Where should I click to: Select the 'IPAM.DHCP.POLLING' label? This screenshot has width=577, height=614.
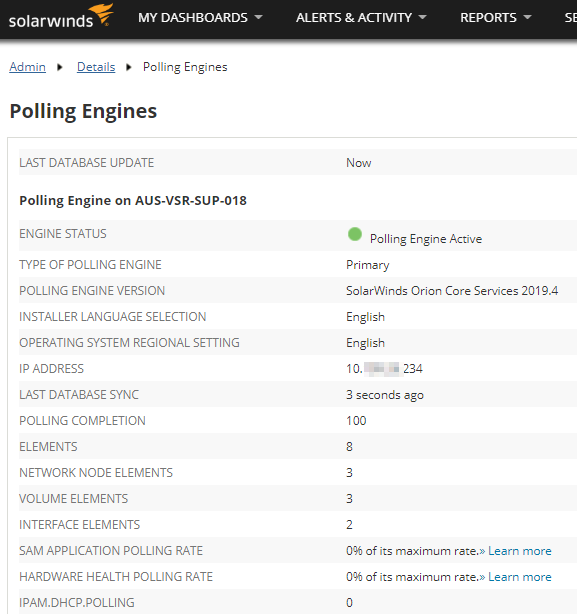77,603
